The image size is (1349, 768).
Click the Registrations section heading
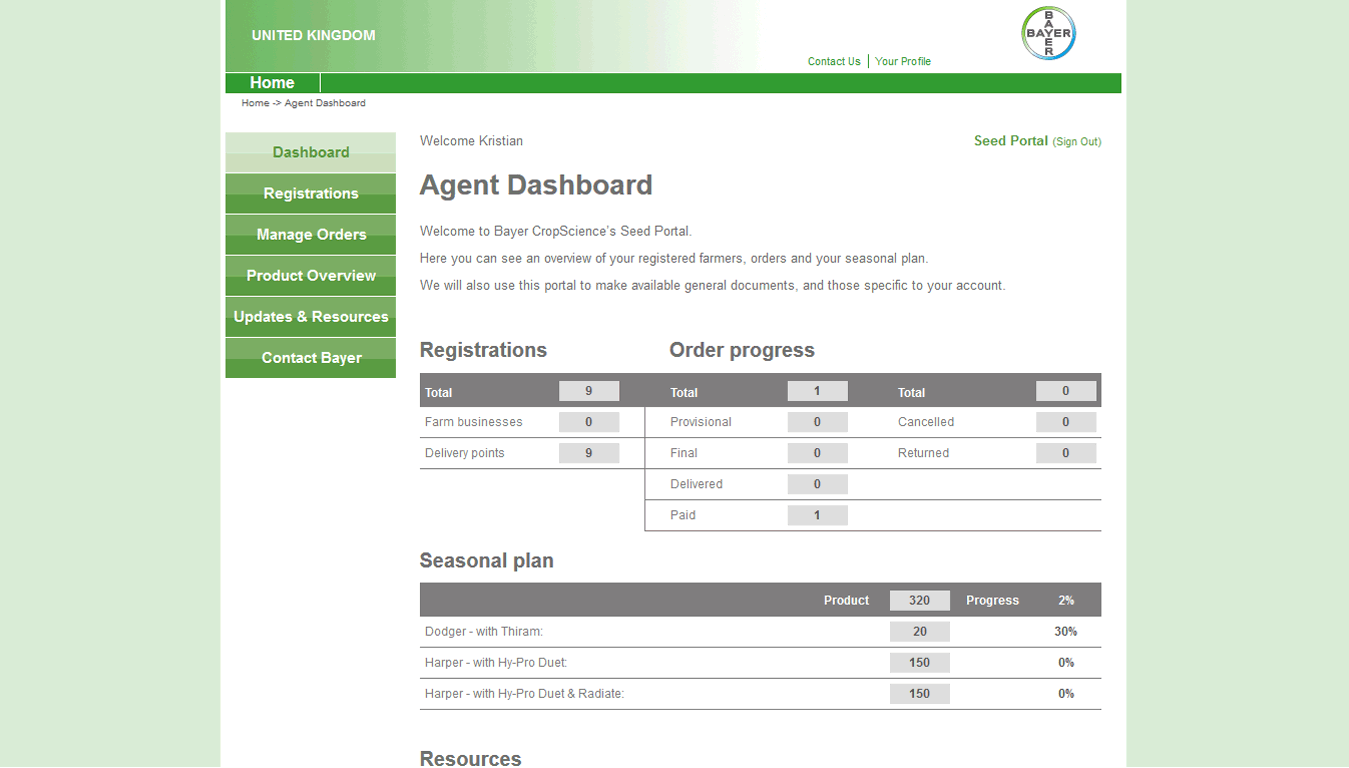tap(483, 350)
